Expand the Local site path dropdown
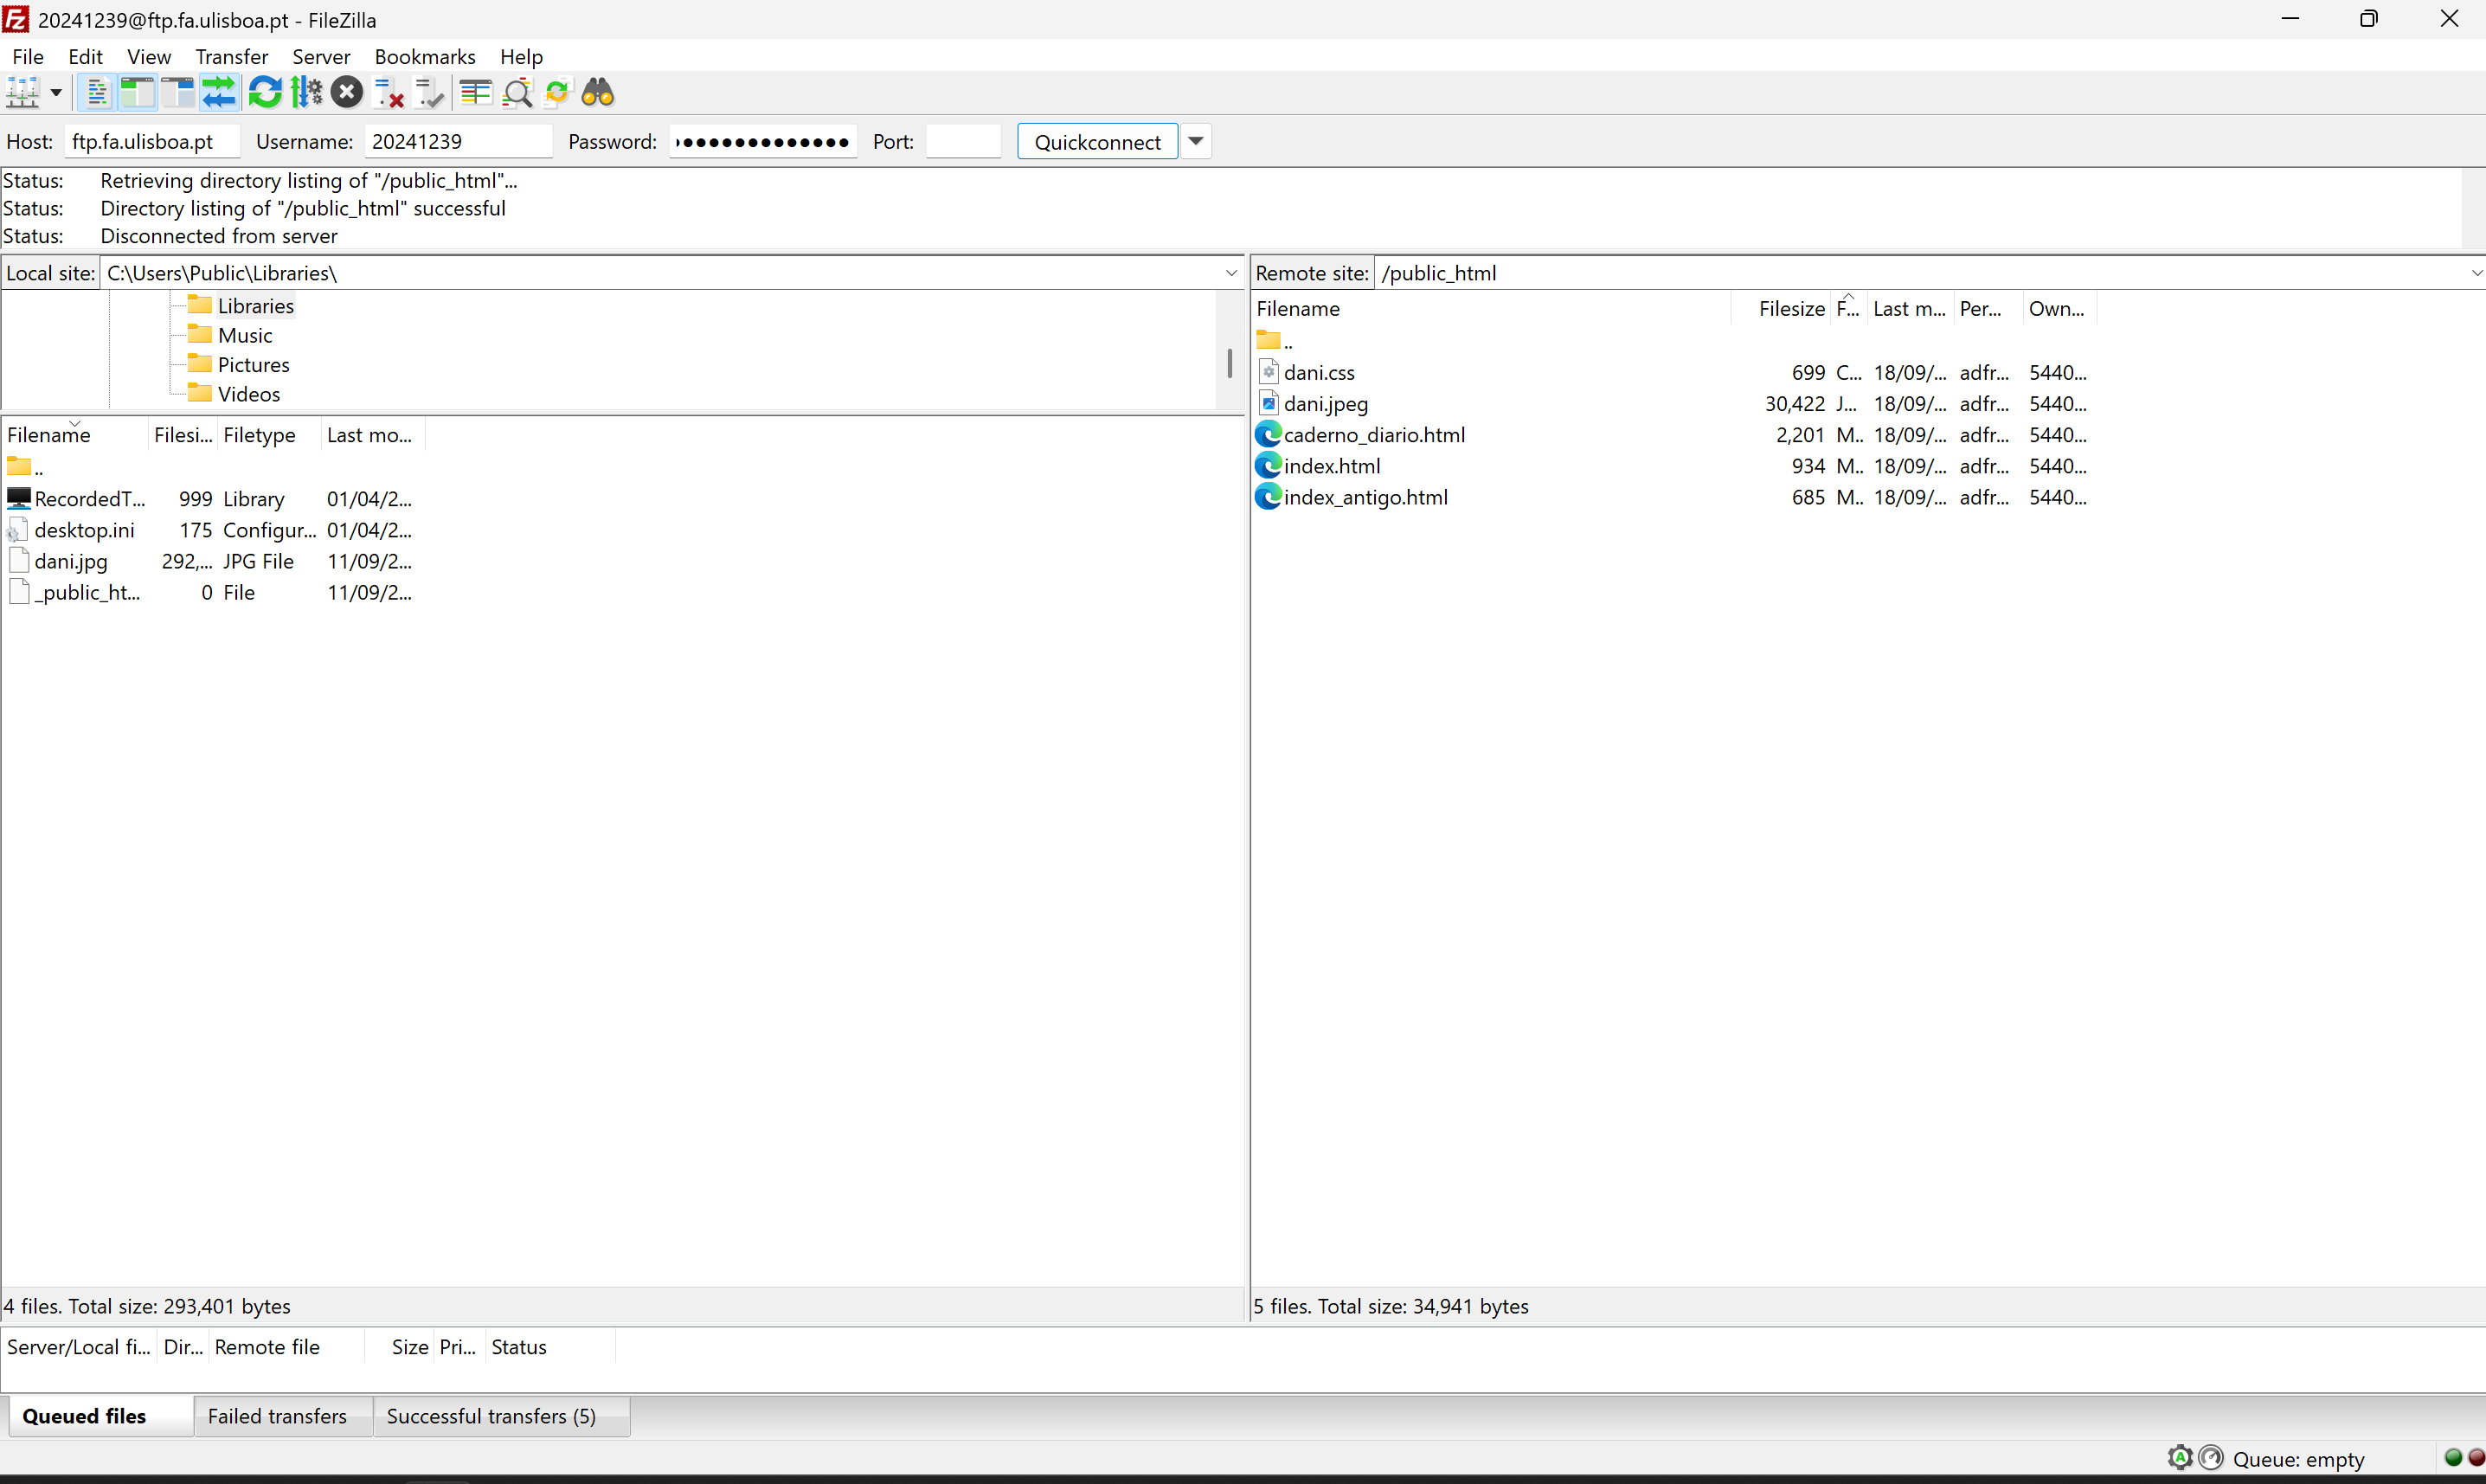Viewport: 2486px width, 1484px height. [1231, 273]
